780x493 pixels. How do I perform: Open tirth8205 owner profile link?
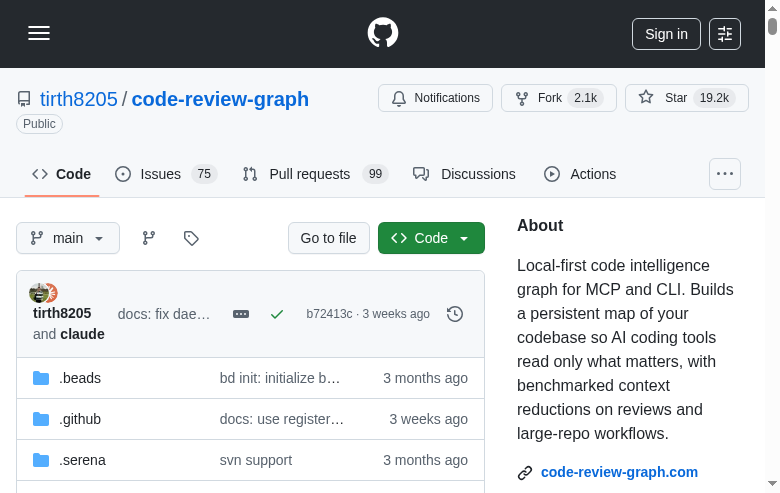pyautogui.click(x=79, y=99)
